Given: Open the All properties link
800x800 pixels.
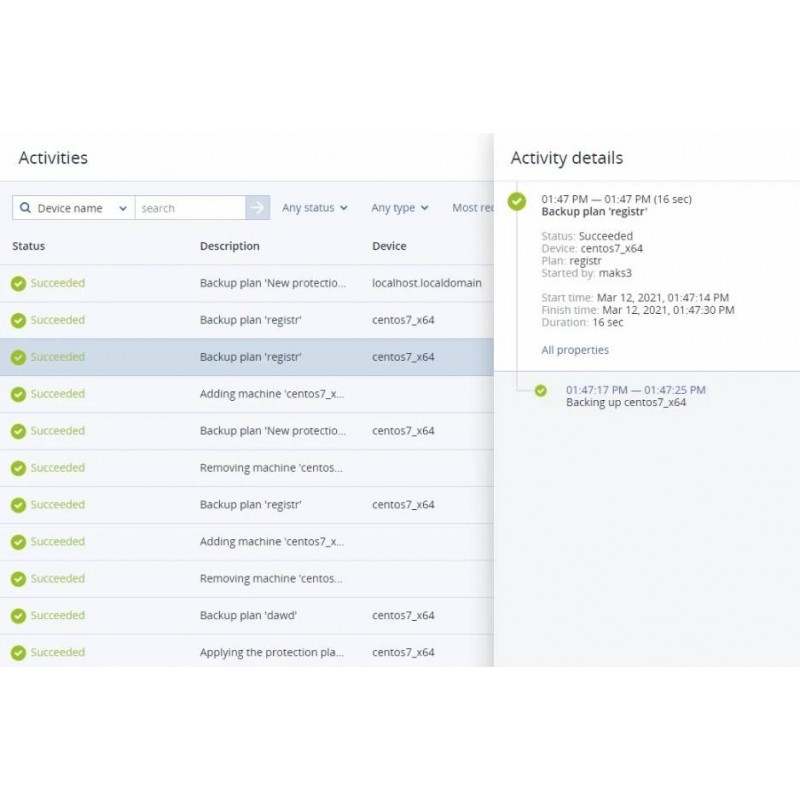Looking at the screenshot, I should [x=575, y=350].
